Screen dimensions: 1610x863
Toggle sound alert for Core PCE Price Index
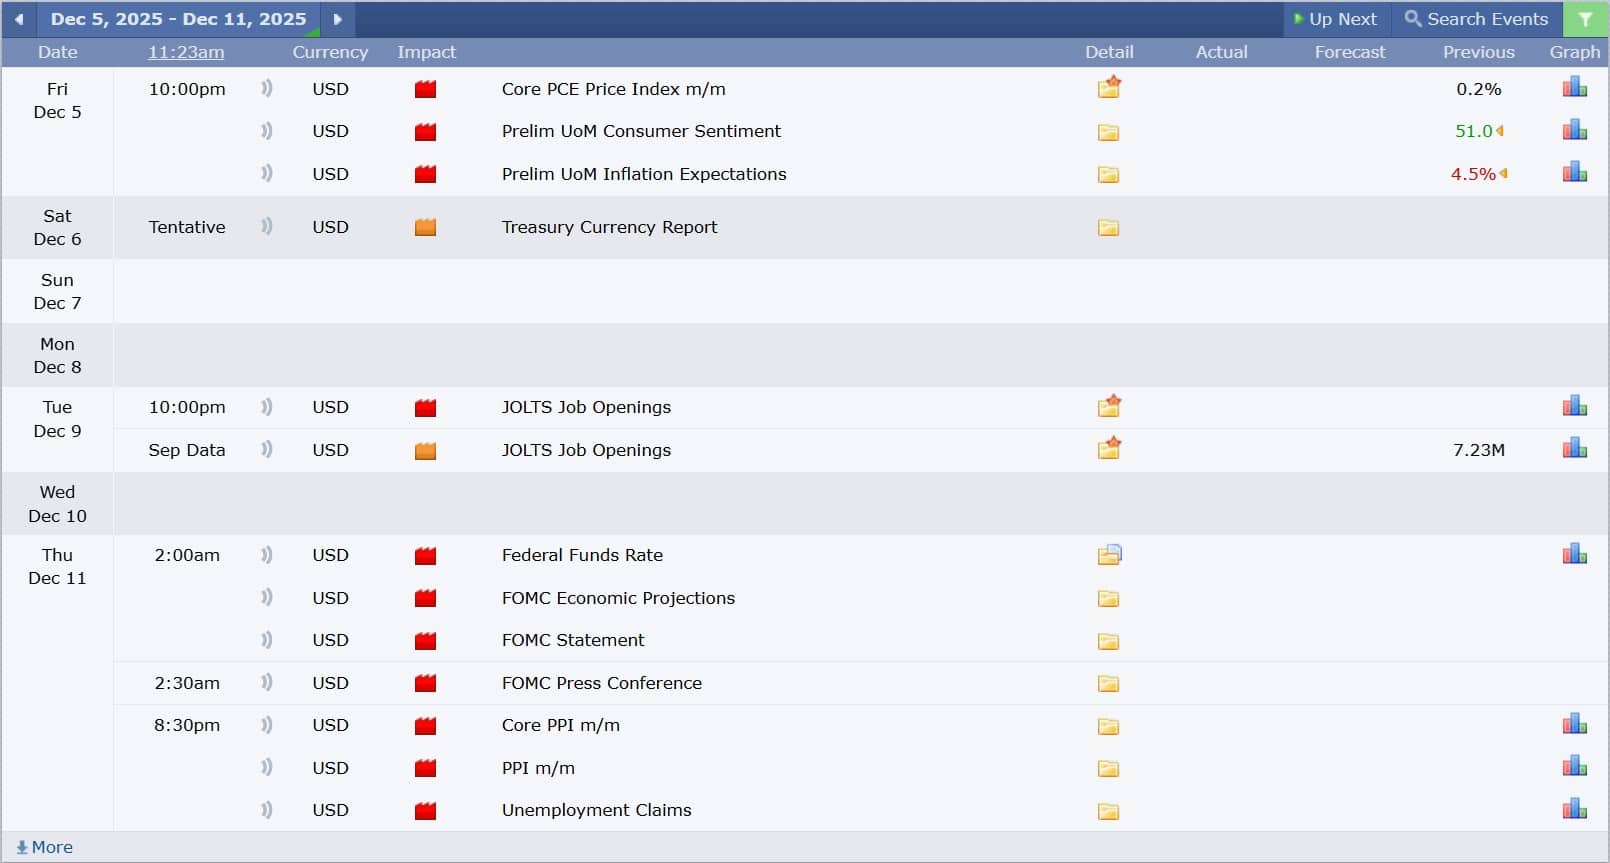pyautogui.click(x=267, y=89)
